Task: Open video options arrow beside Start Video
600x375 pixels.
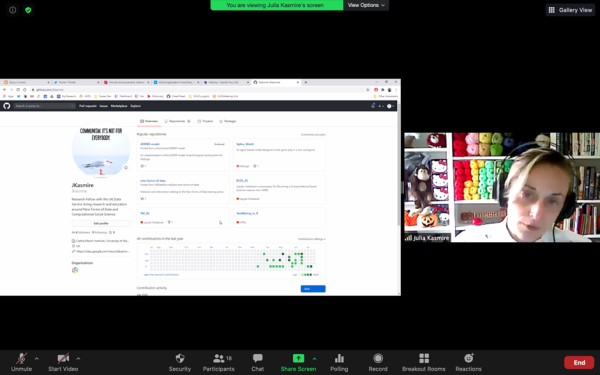Action: (x=78, y=359)
